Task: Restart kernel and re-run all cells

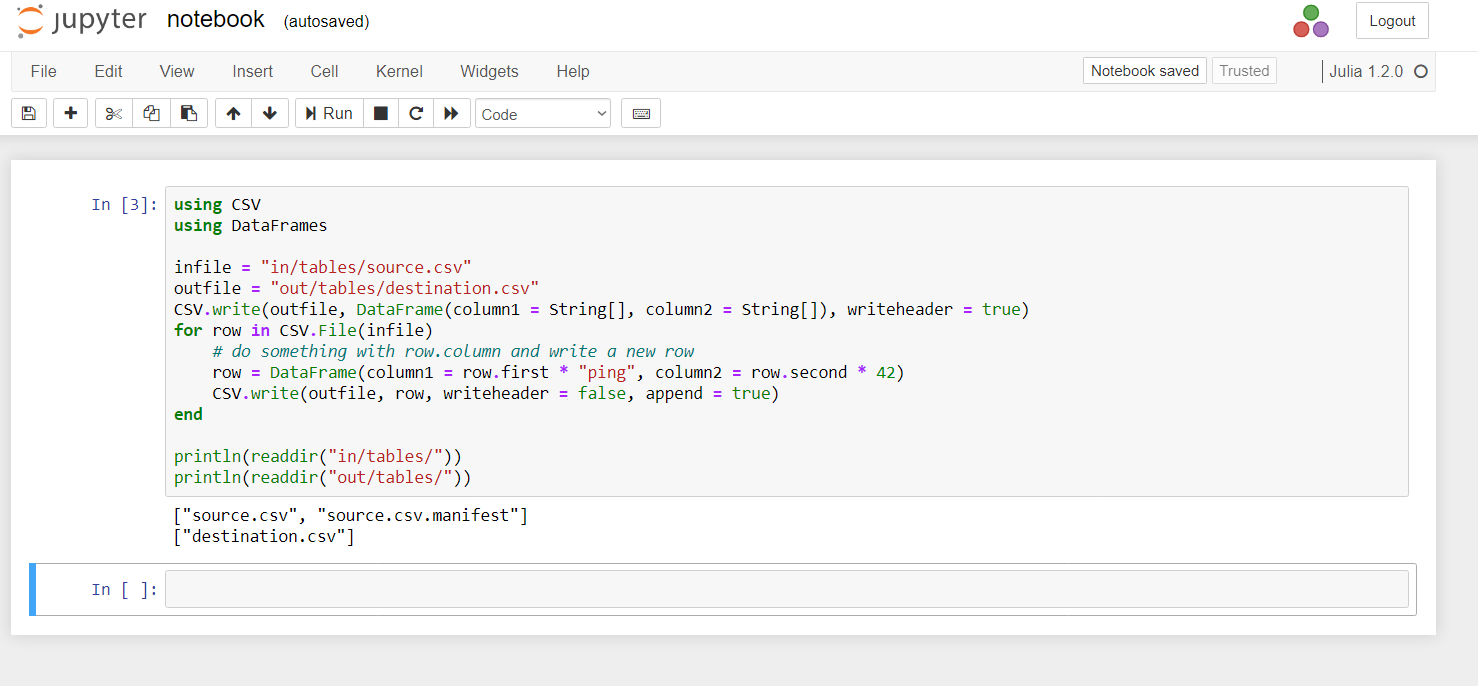Action: [x=451, y=113]
